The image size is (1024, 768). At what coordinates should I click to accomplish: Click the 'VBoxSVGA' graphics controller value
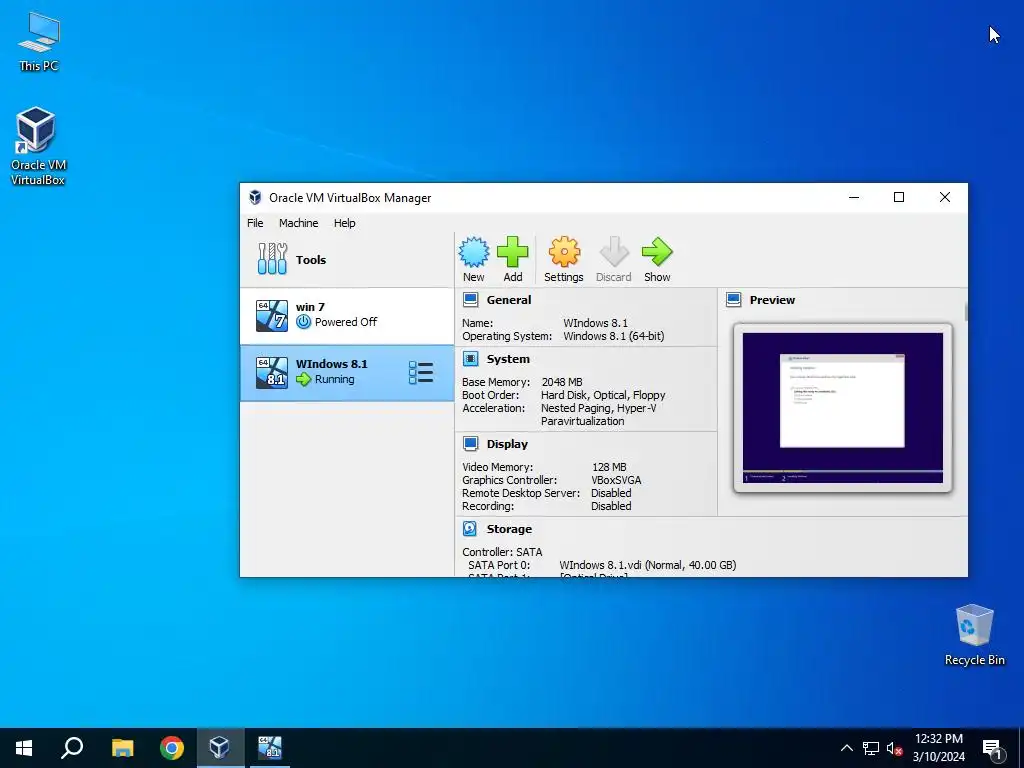(616, 480)
